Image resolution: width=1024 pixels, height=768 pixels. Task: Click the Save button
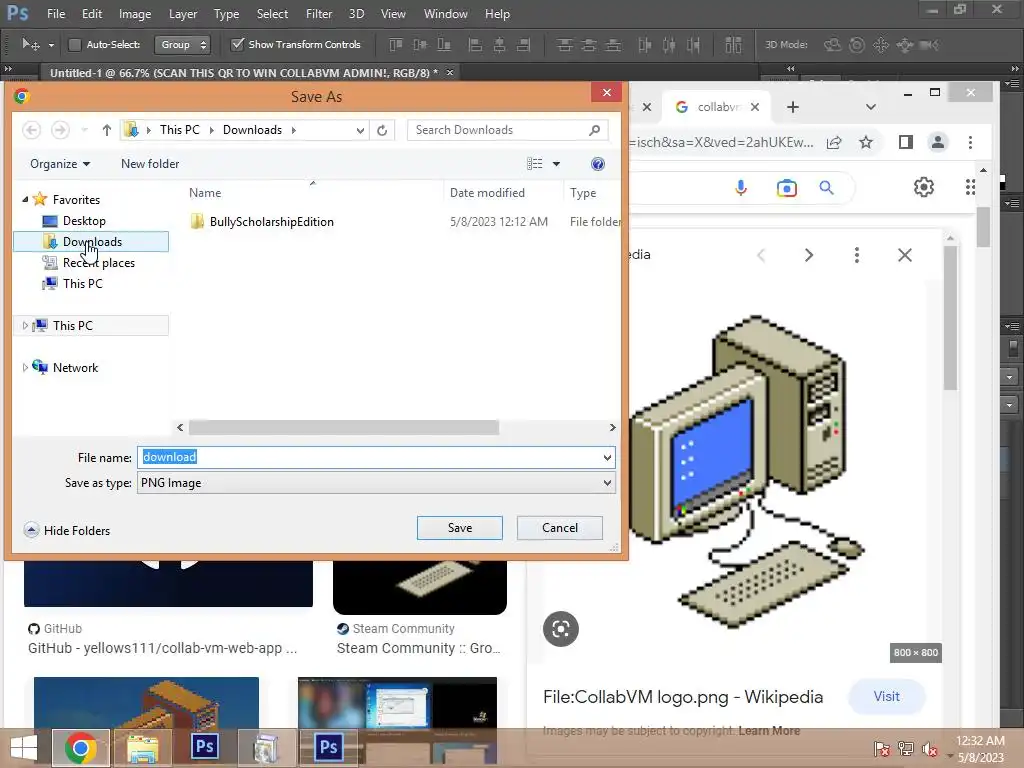[x=460, y=528]
